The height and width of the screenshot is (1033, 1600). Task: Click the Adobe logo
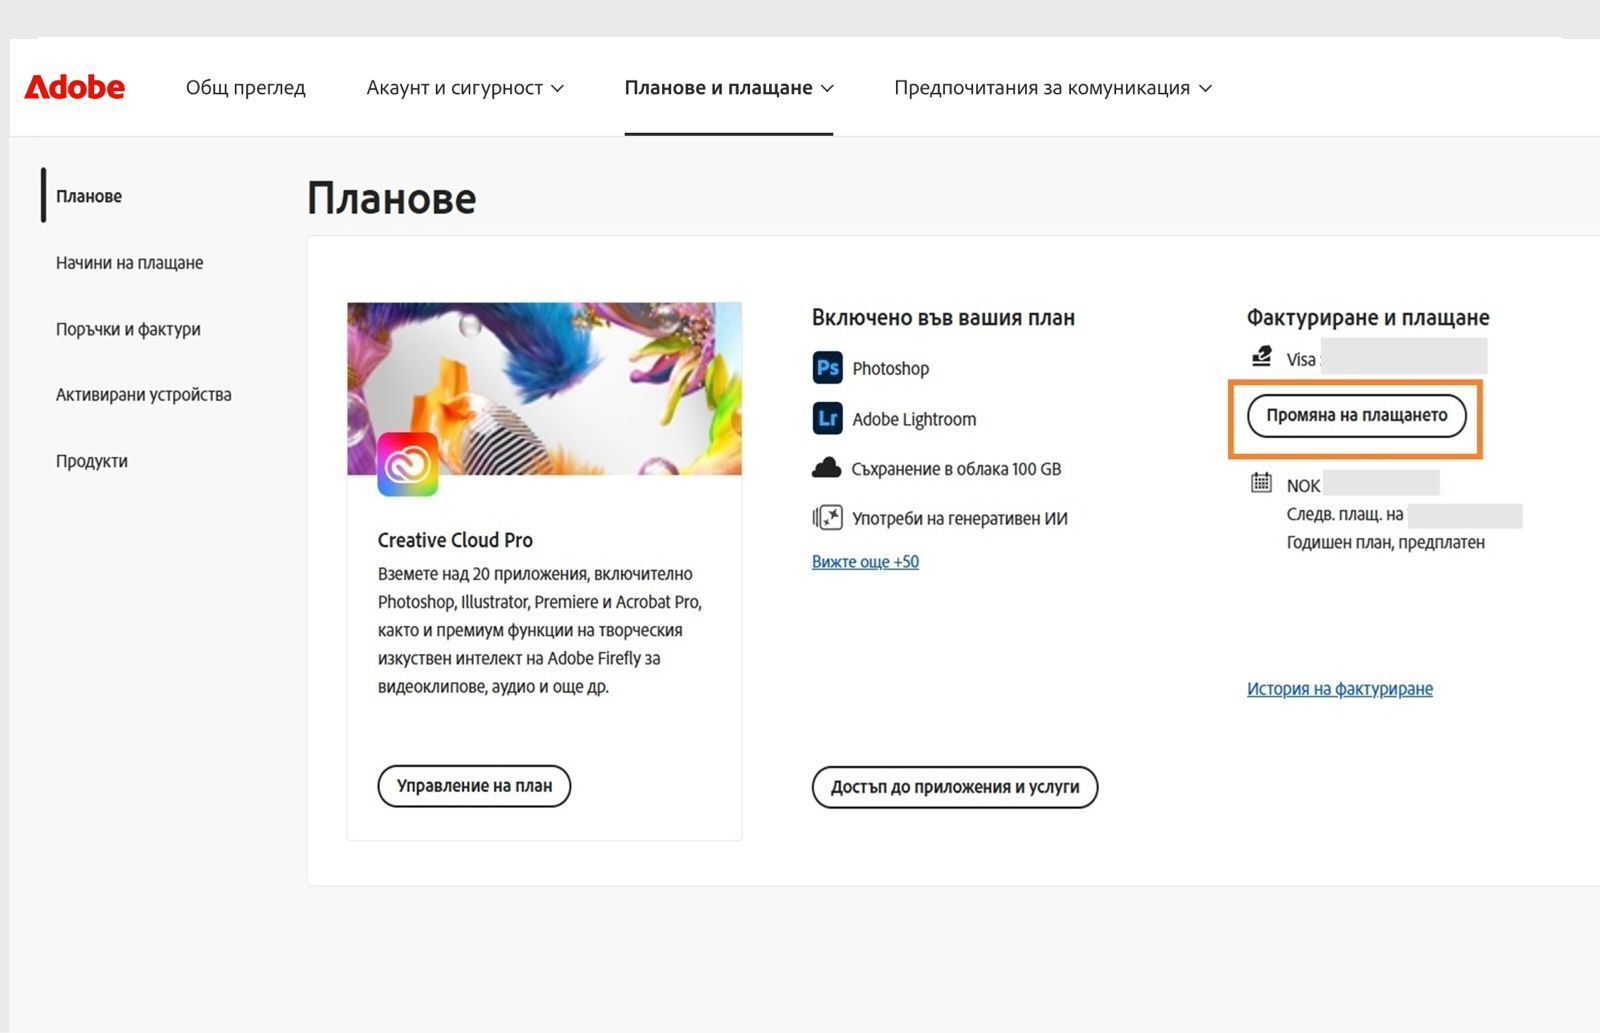[x=75, y=88]
